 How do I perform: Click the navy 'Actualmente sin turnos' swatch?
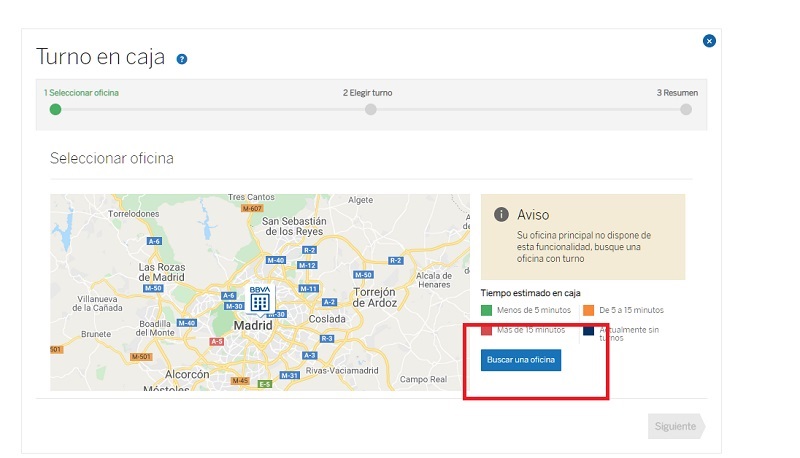(588, 330)
